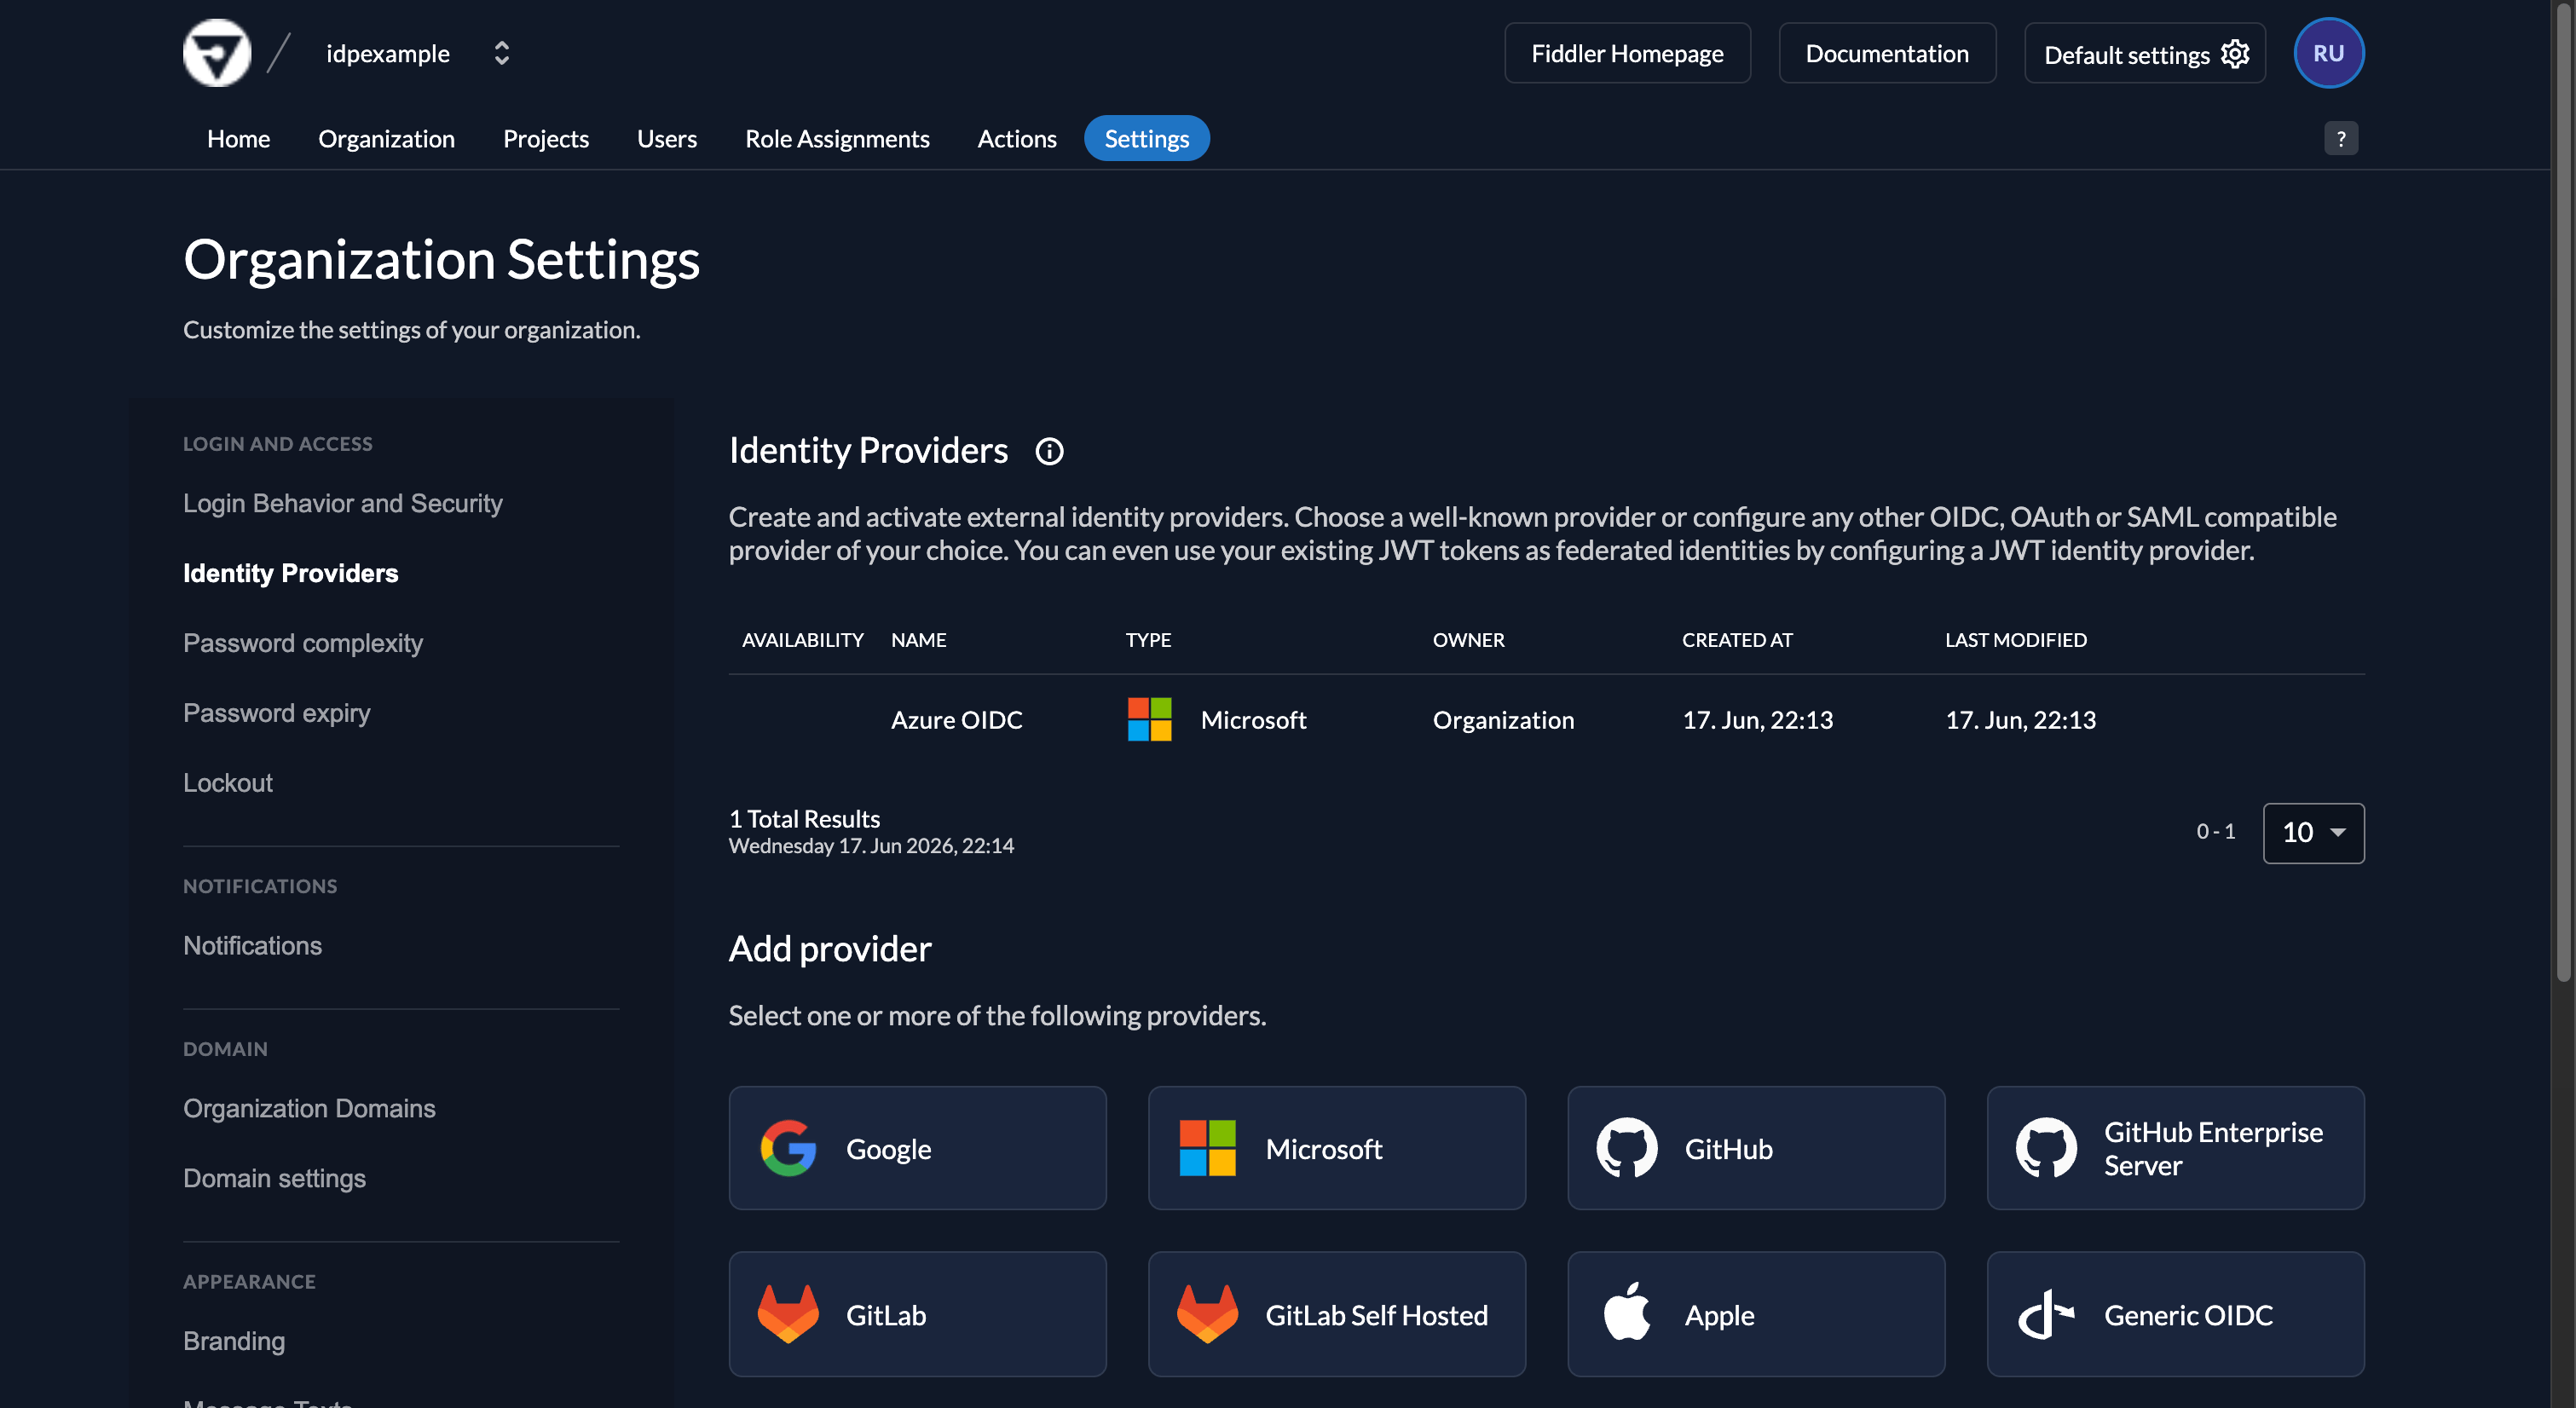The height and width of the screenshot is (1408, 2576).
Task: Add a Google identity provider
Action: point(917,1148)
